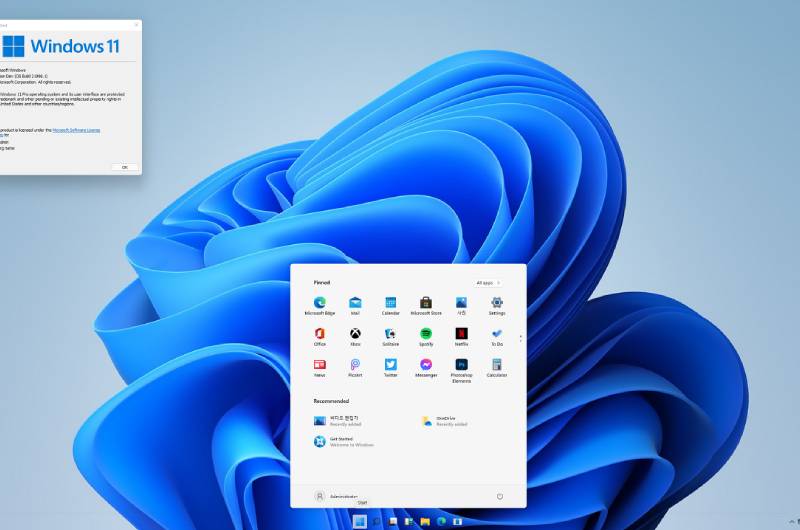Open the recommended video editor item
The width and height of the screenshot is (800, 530).
click(338, 421)
